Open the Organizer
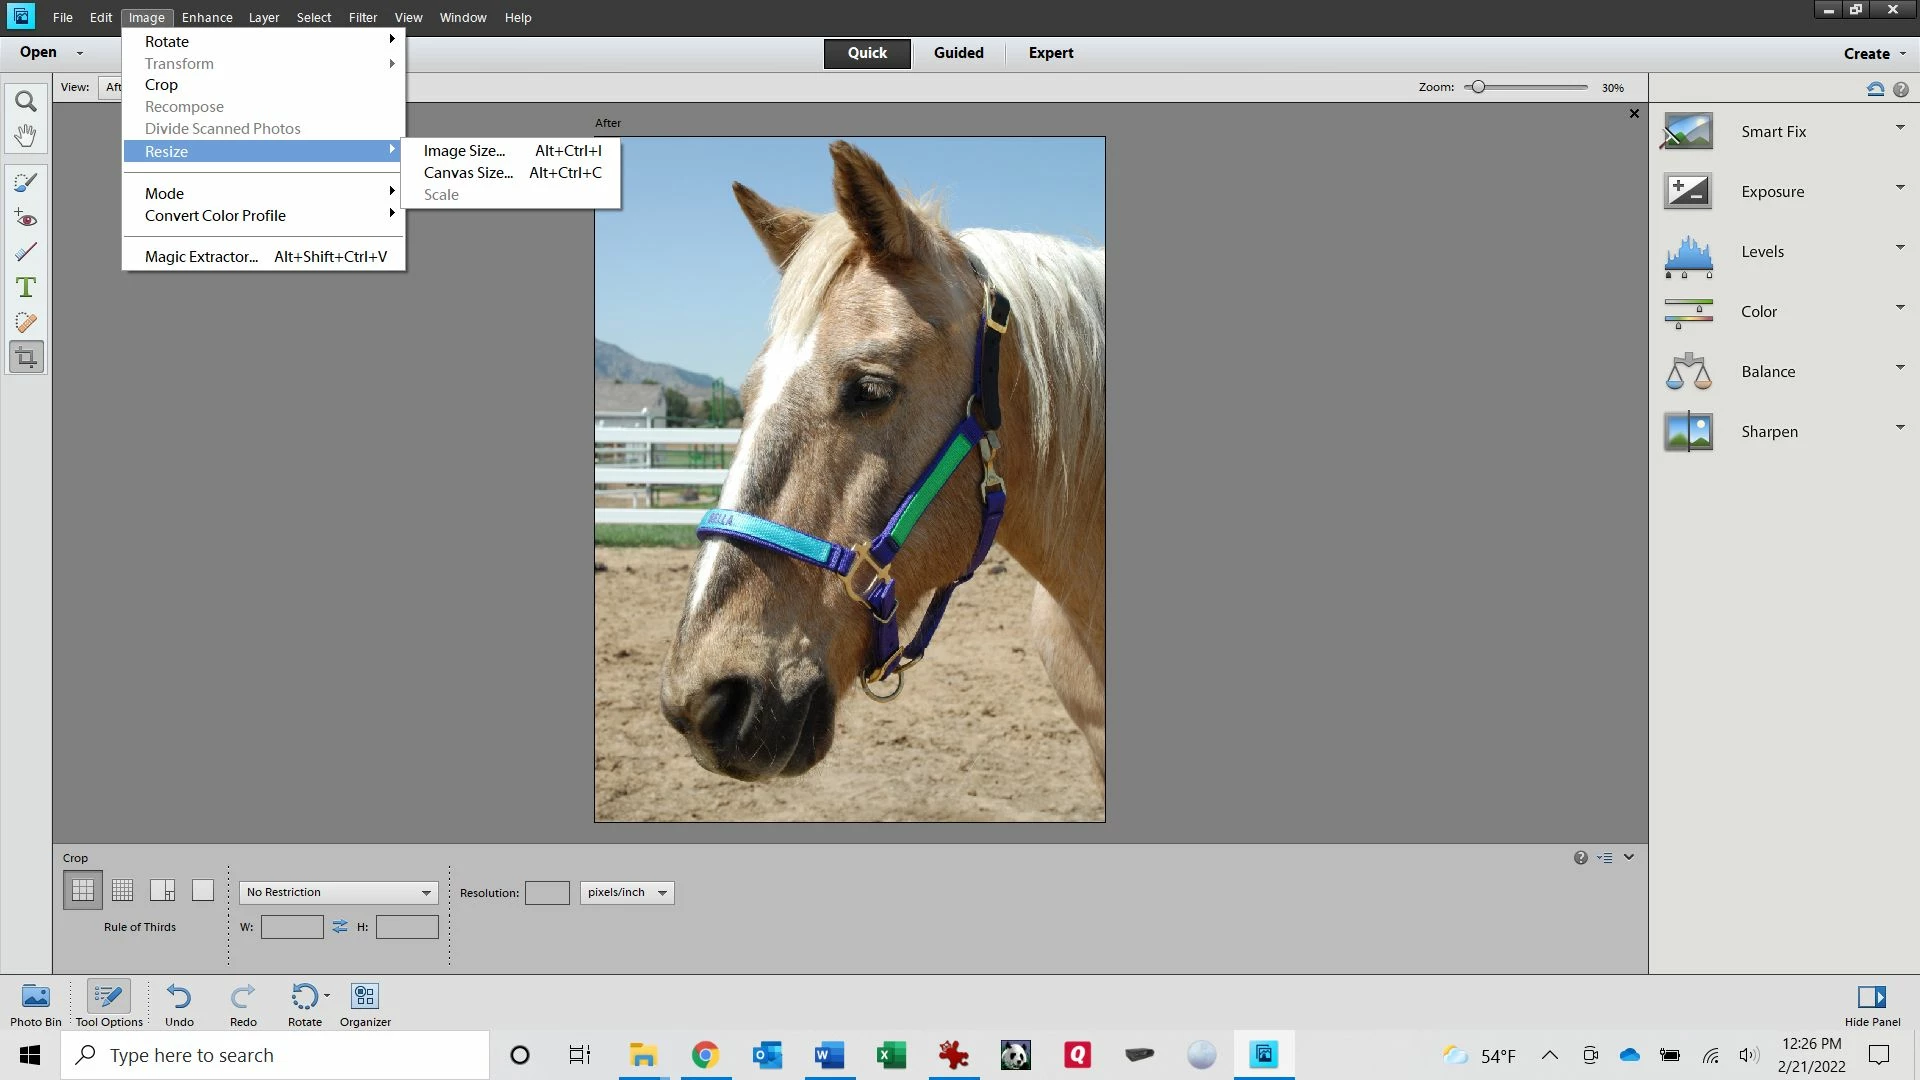1920x1080 pixels. pyautogui.click(x=365, y=1003)
